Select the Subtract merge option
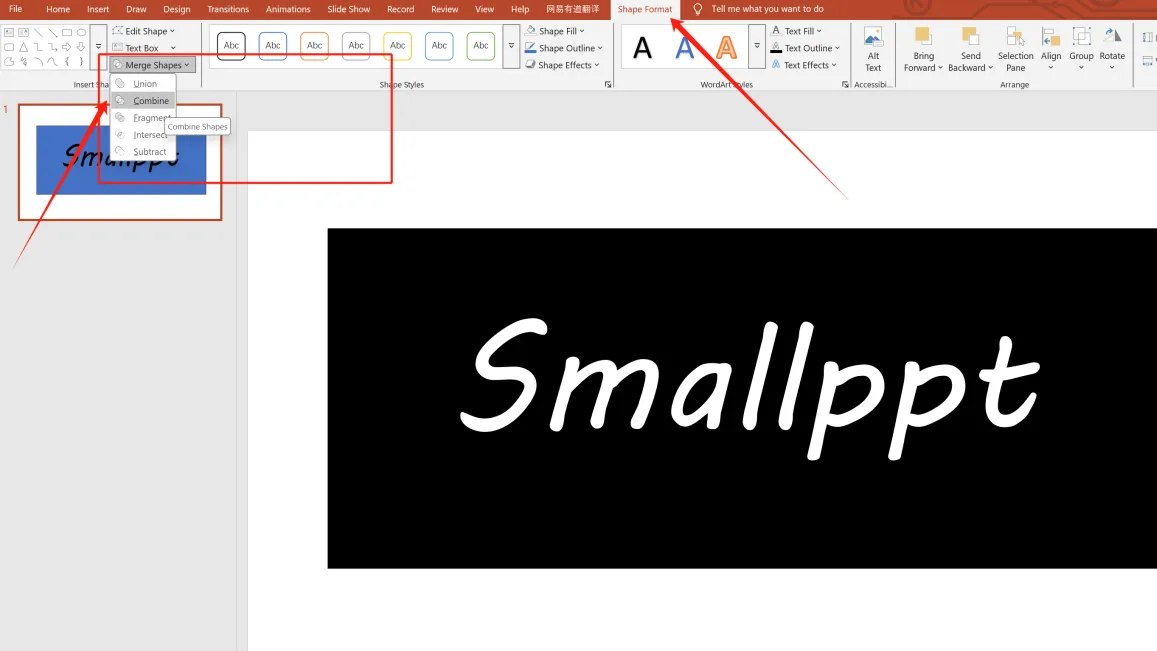 148,151
